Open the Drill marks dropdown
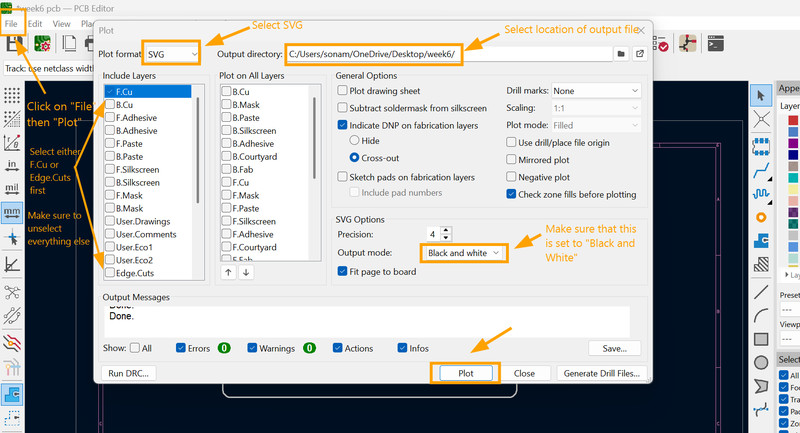Viewport: 800px width, 433px height. 596,90
